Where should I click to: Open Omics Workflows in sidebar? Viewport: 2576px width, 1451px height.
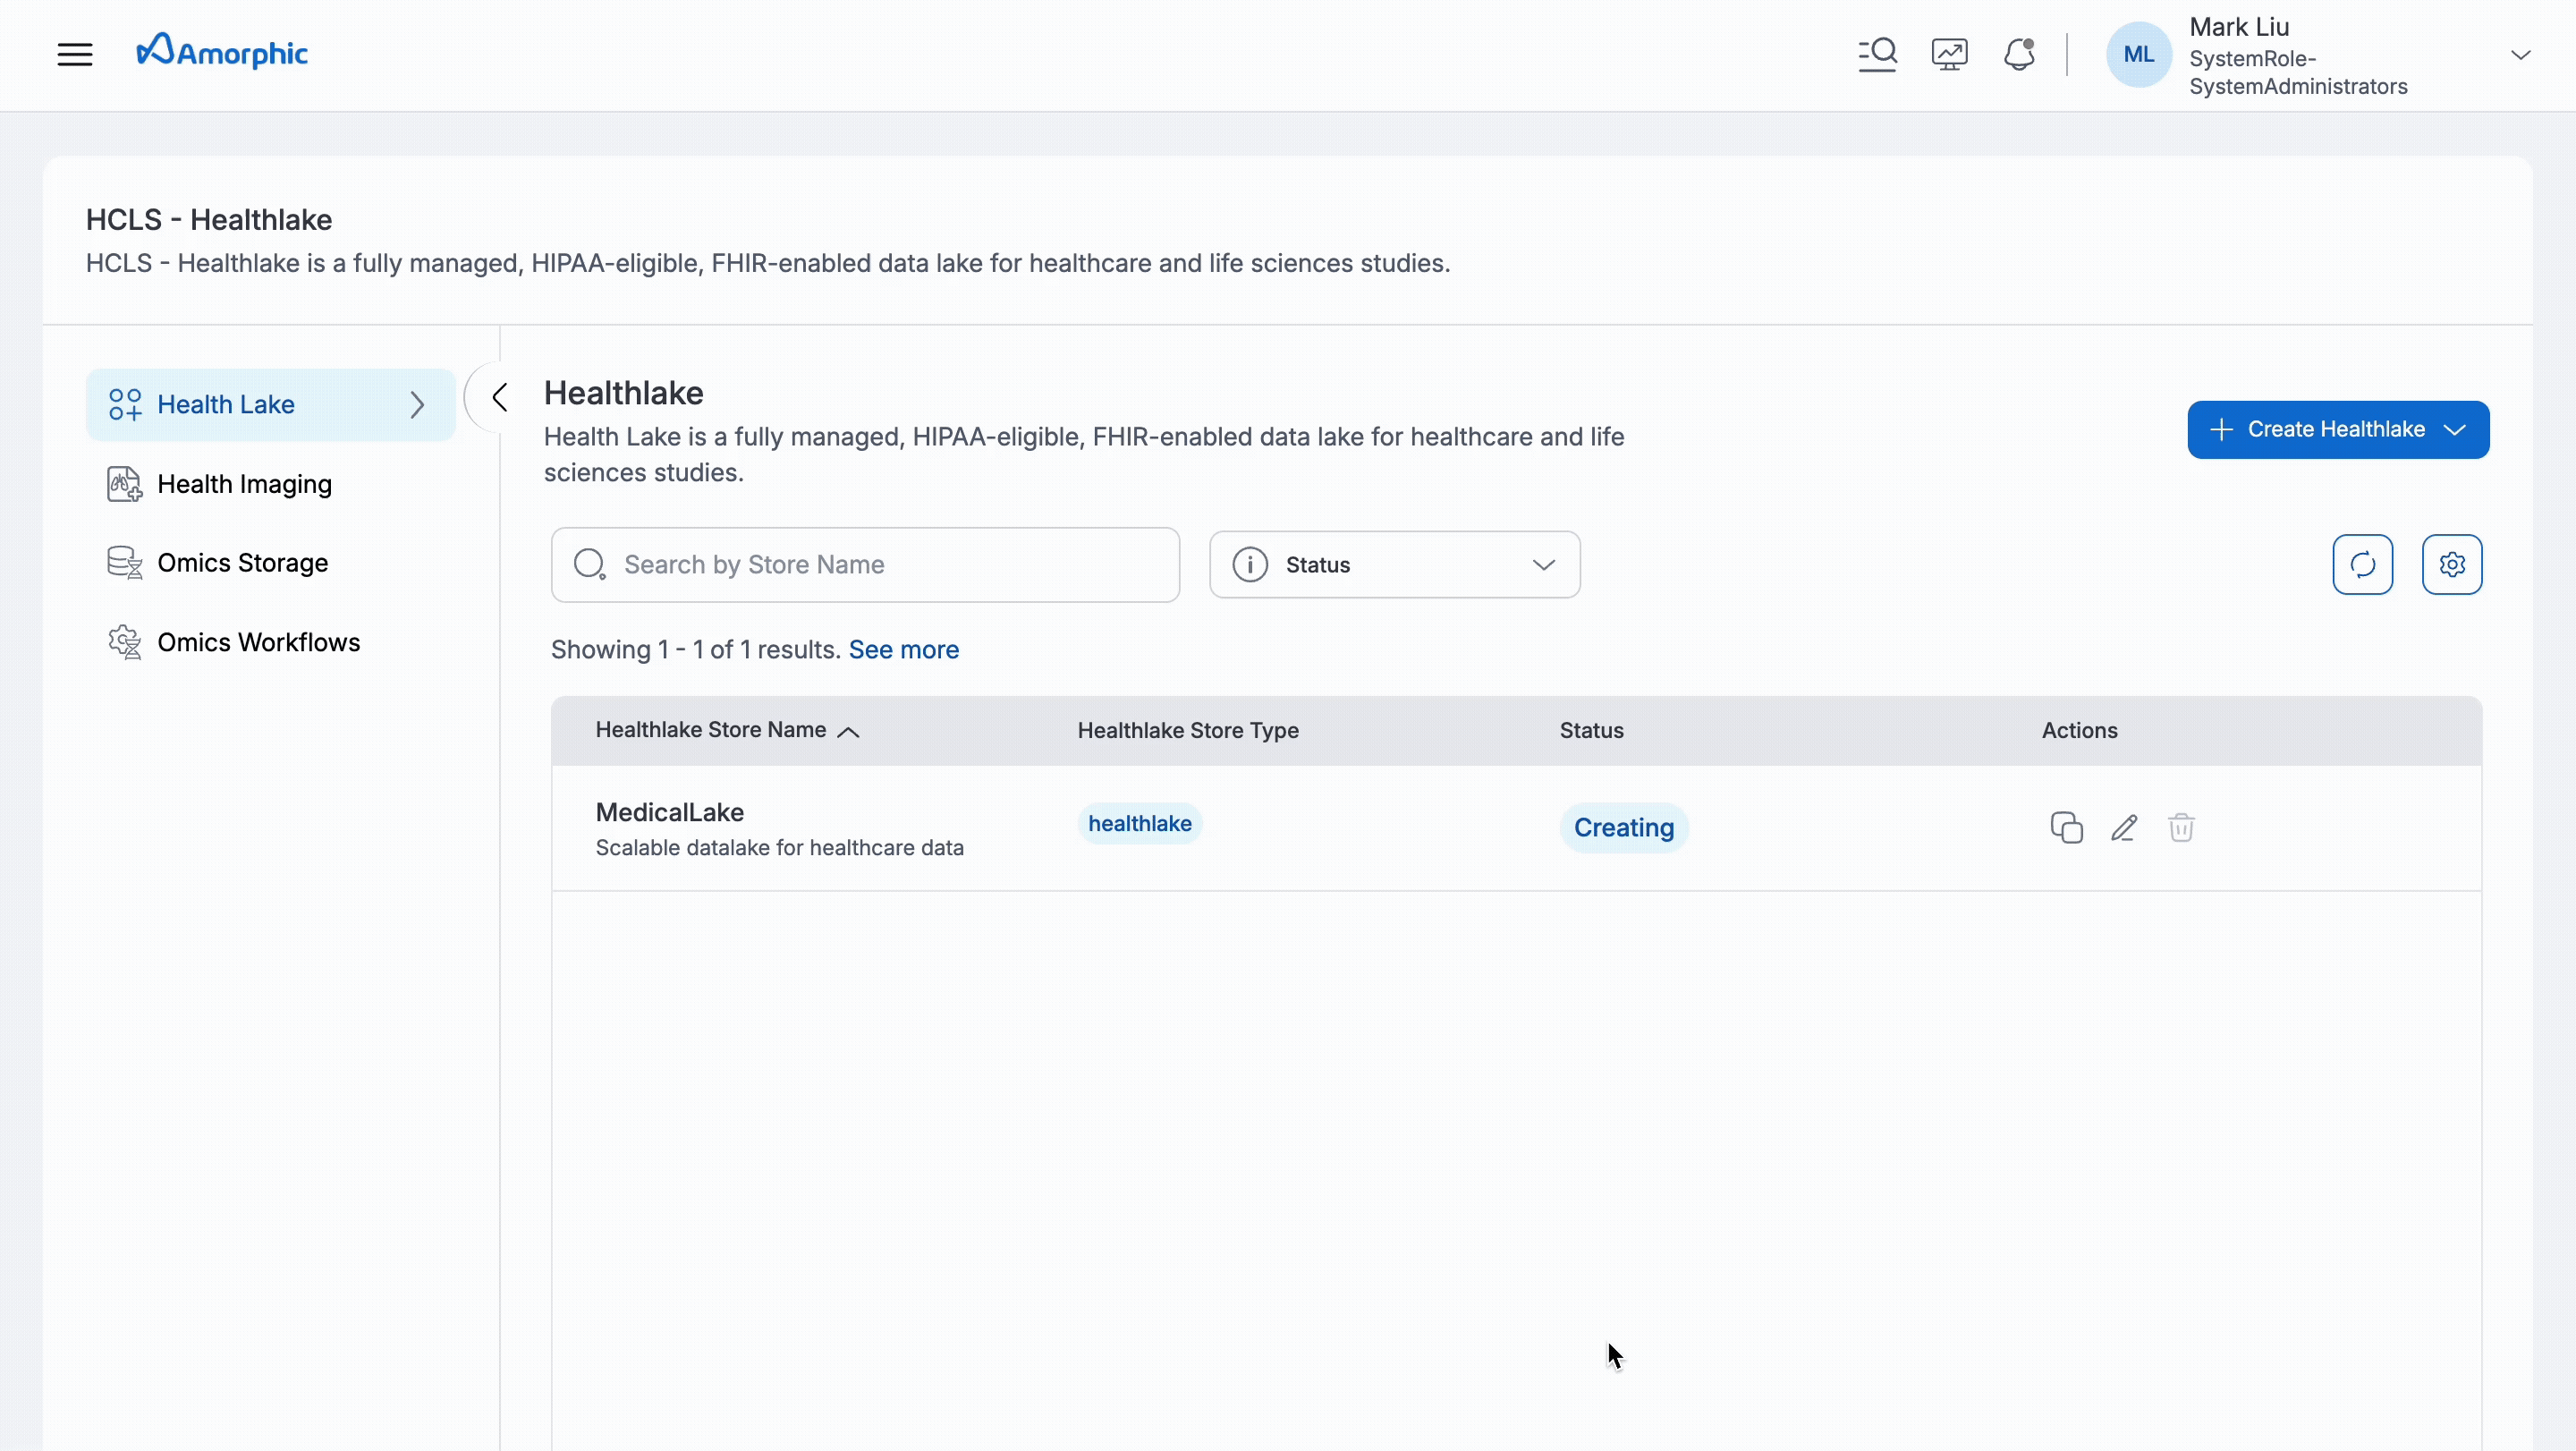pyautogui.click(x=258, y=642)
